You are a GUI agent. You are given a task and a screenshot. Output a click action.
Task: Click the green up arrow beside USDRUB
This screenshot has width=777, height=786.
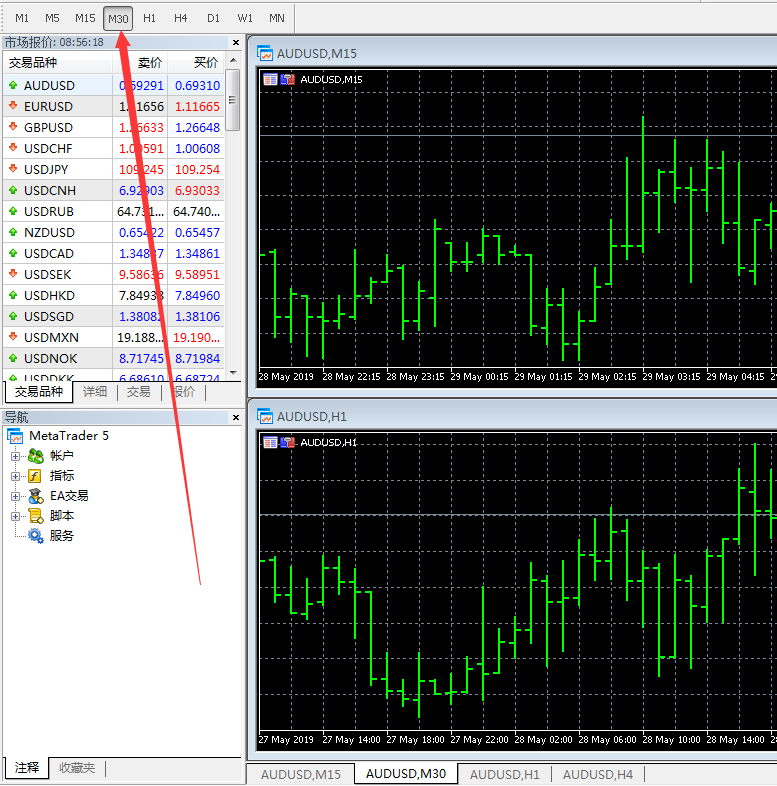coord(13,212)
